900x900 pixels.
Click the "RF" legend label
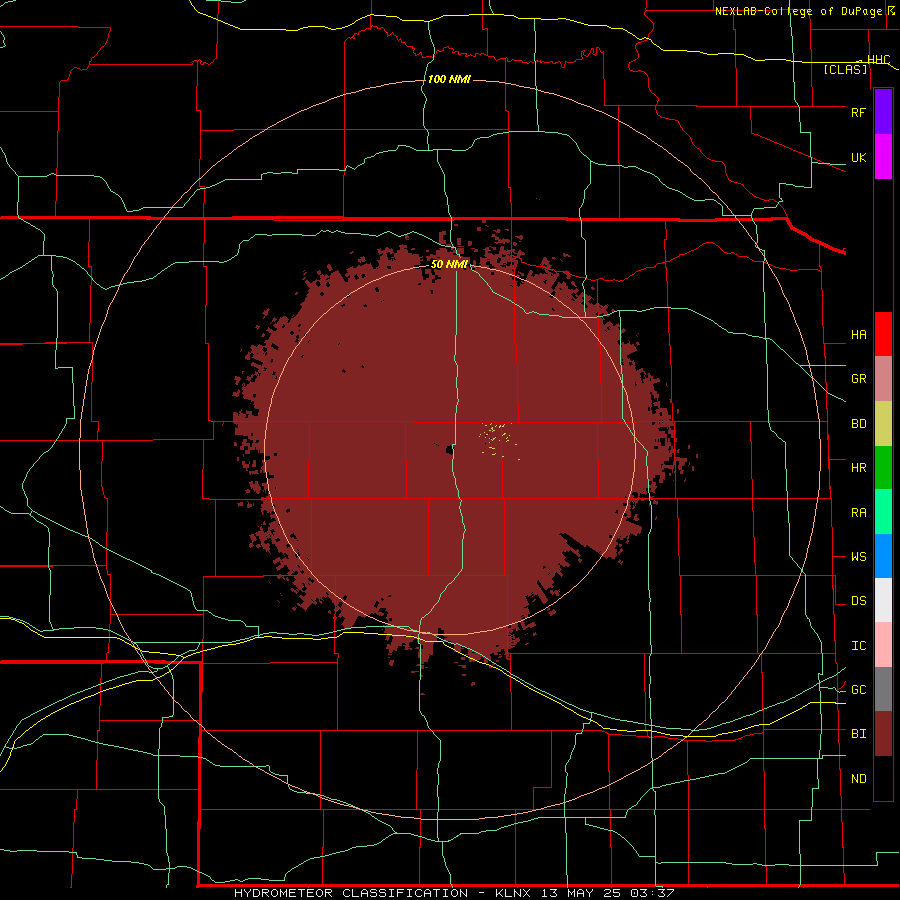858,112
